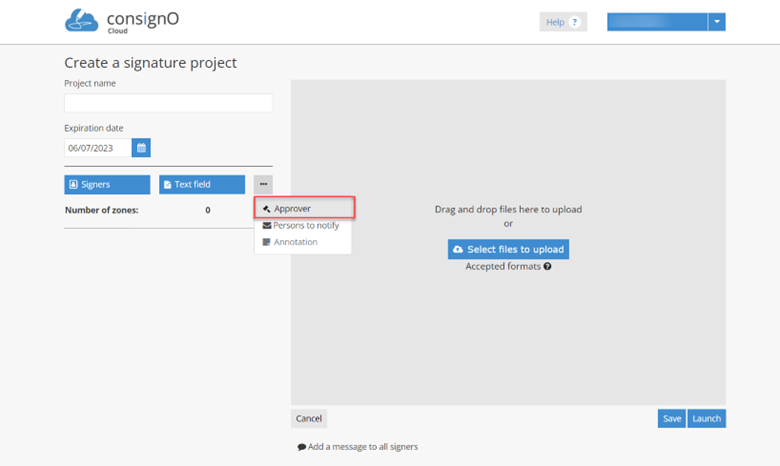Click the note icon next to Annotation
This screenshot has height=466, width=780.
266,242
